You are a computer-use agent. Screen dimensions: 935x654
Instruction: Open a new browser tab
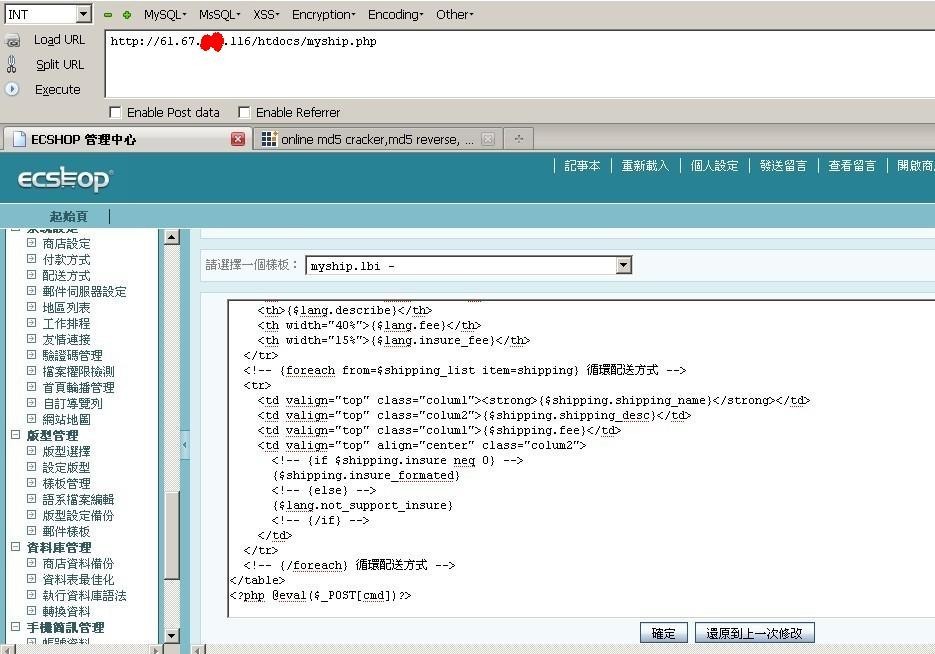pyautogui.click(x=519, y=139)
